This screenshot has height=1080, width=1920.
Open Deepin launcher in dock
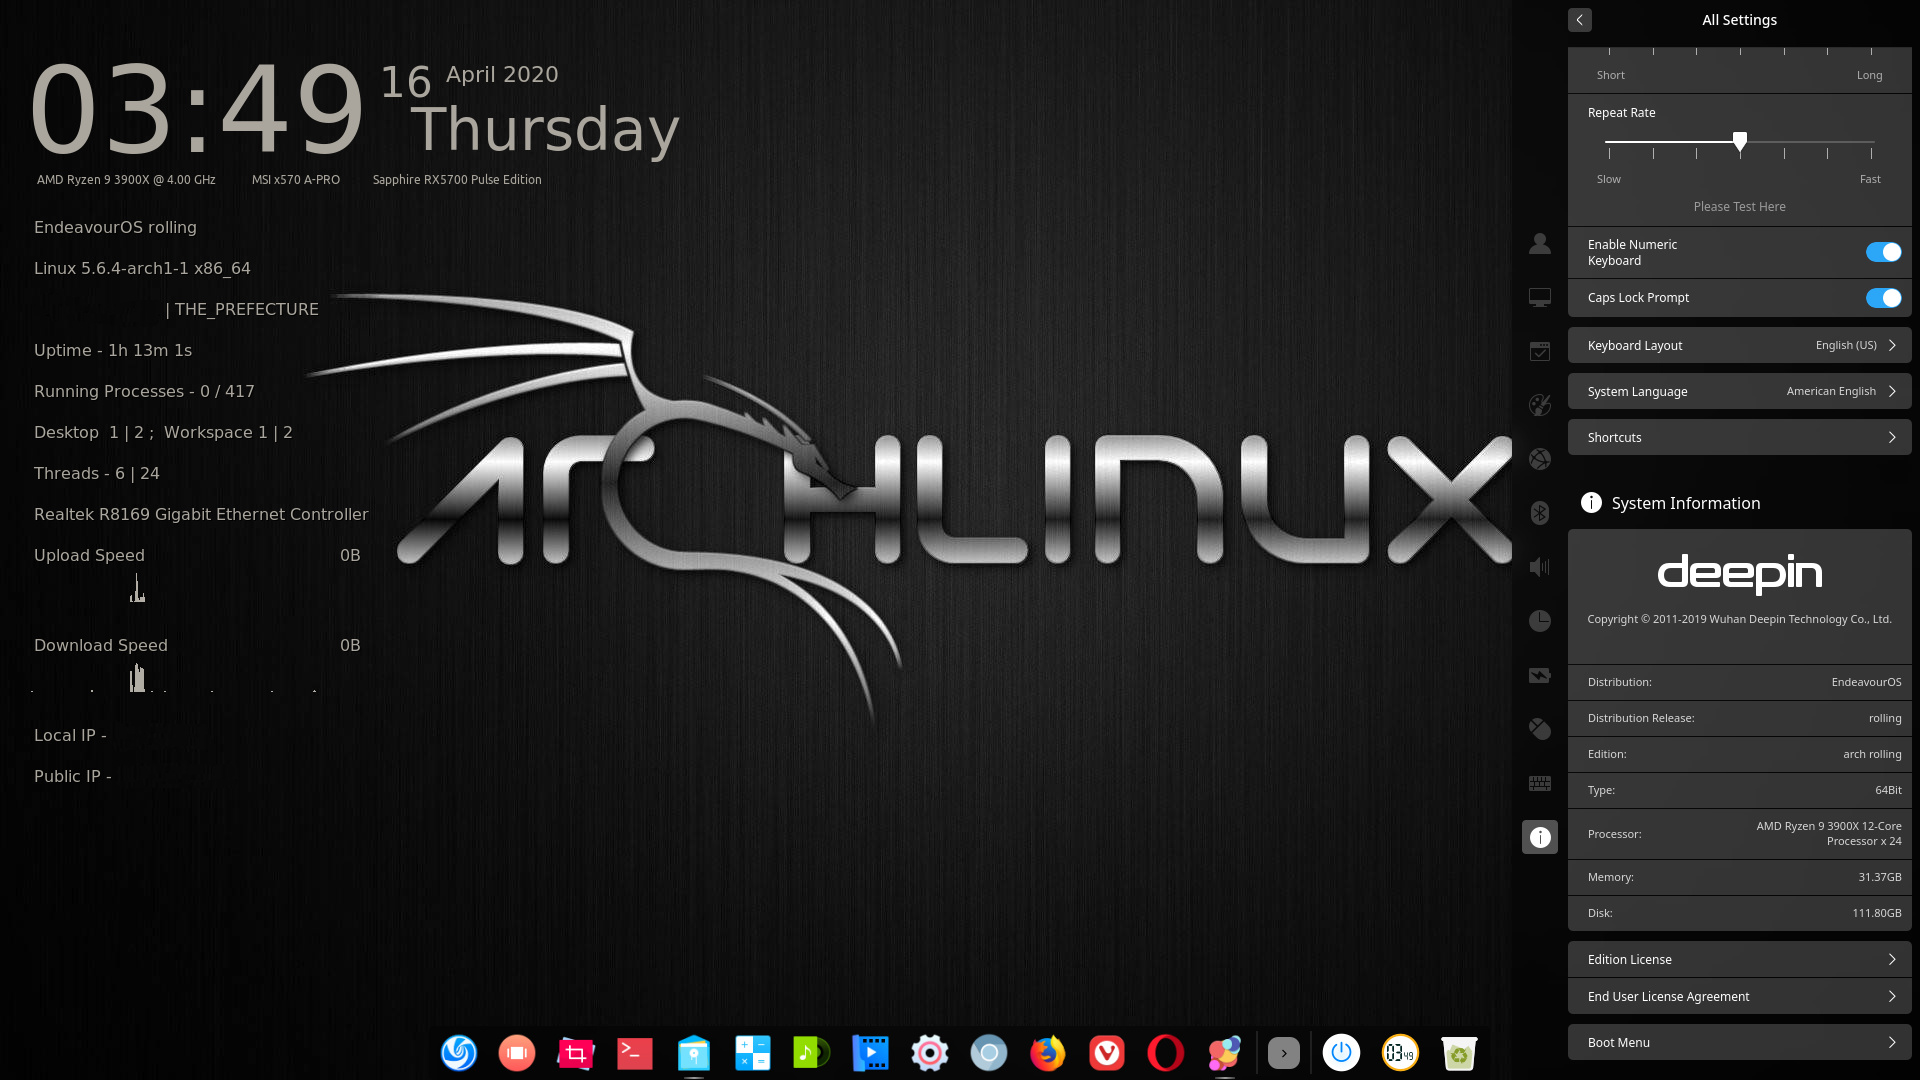click(x=459, y=1053)
